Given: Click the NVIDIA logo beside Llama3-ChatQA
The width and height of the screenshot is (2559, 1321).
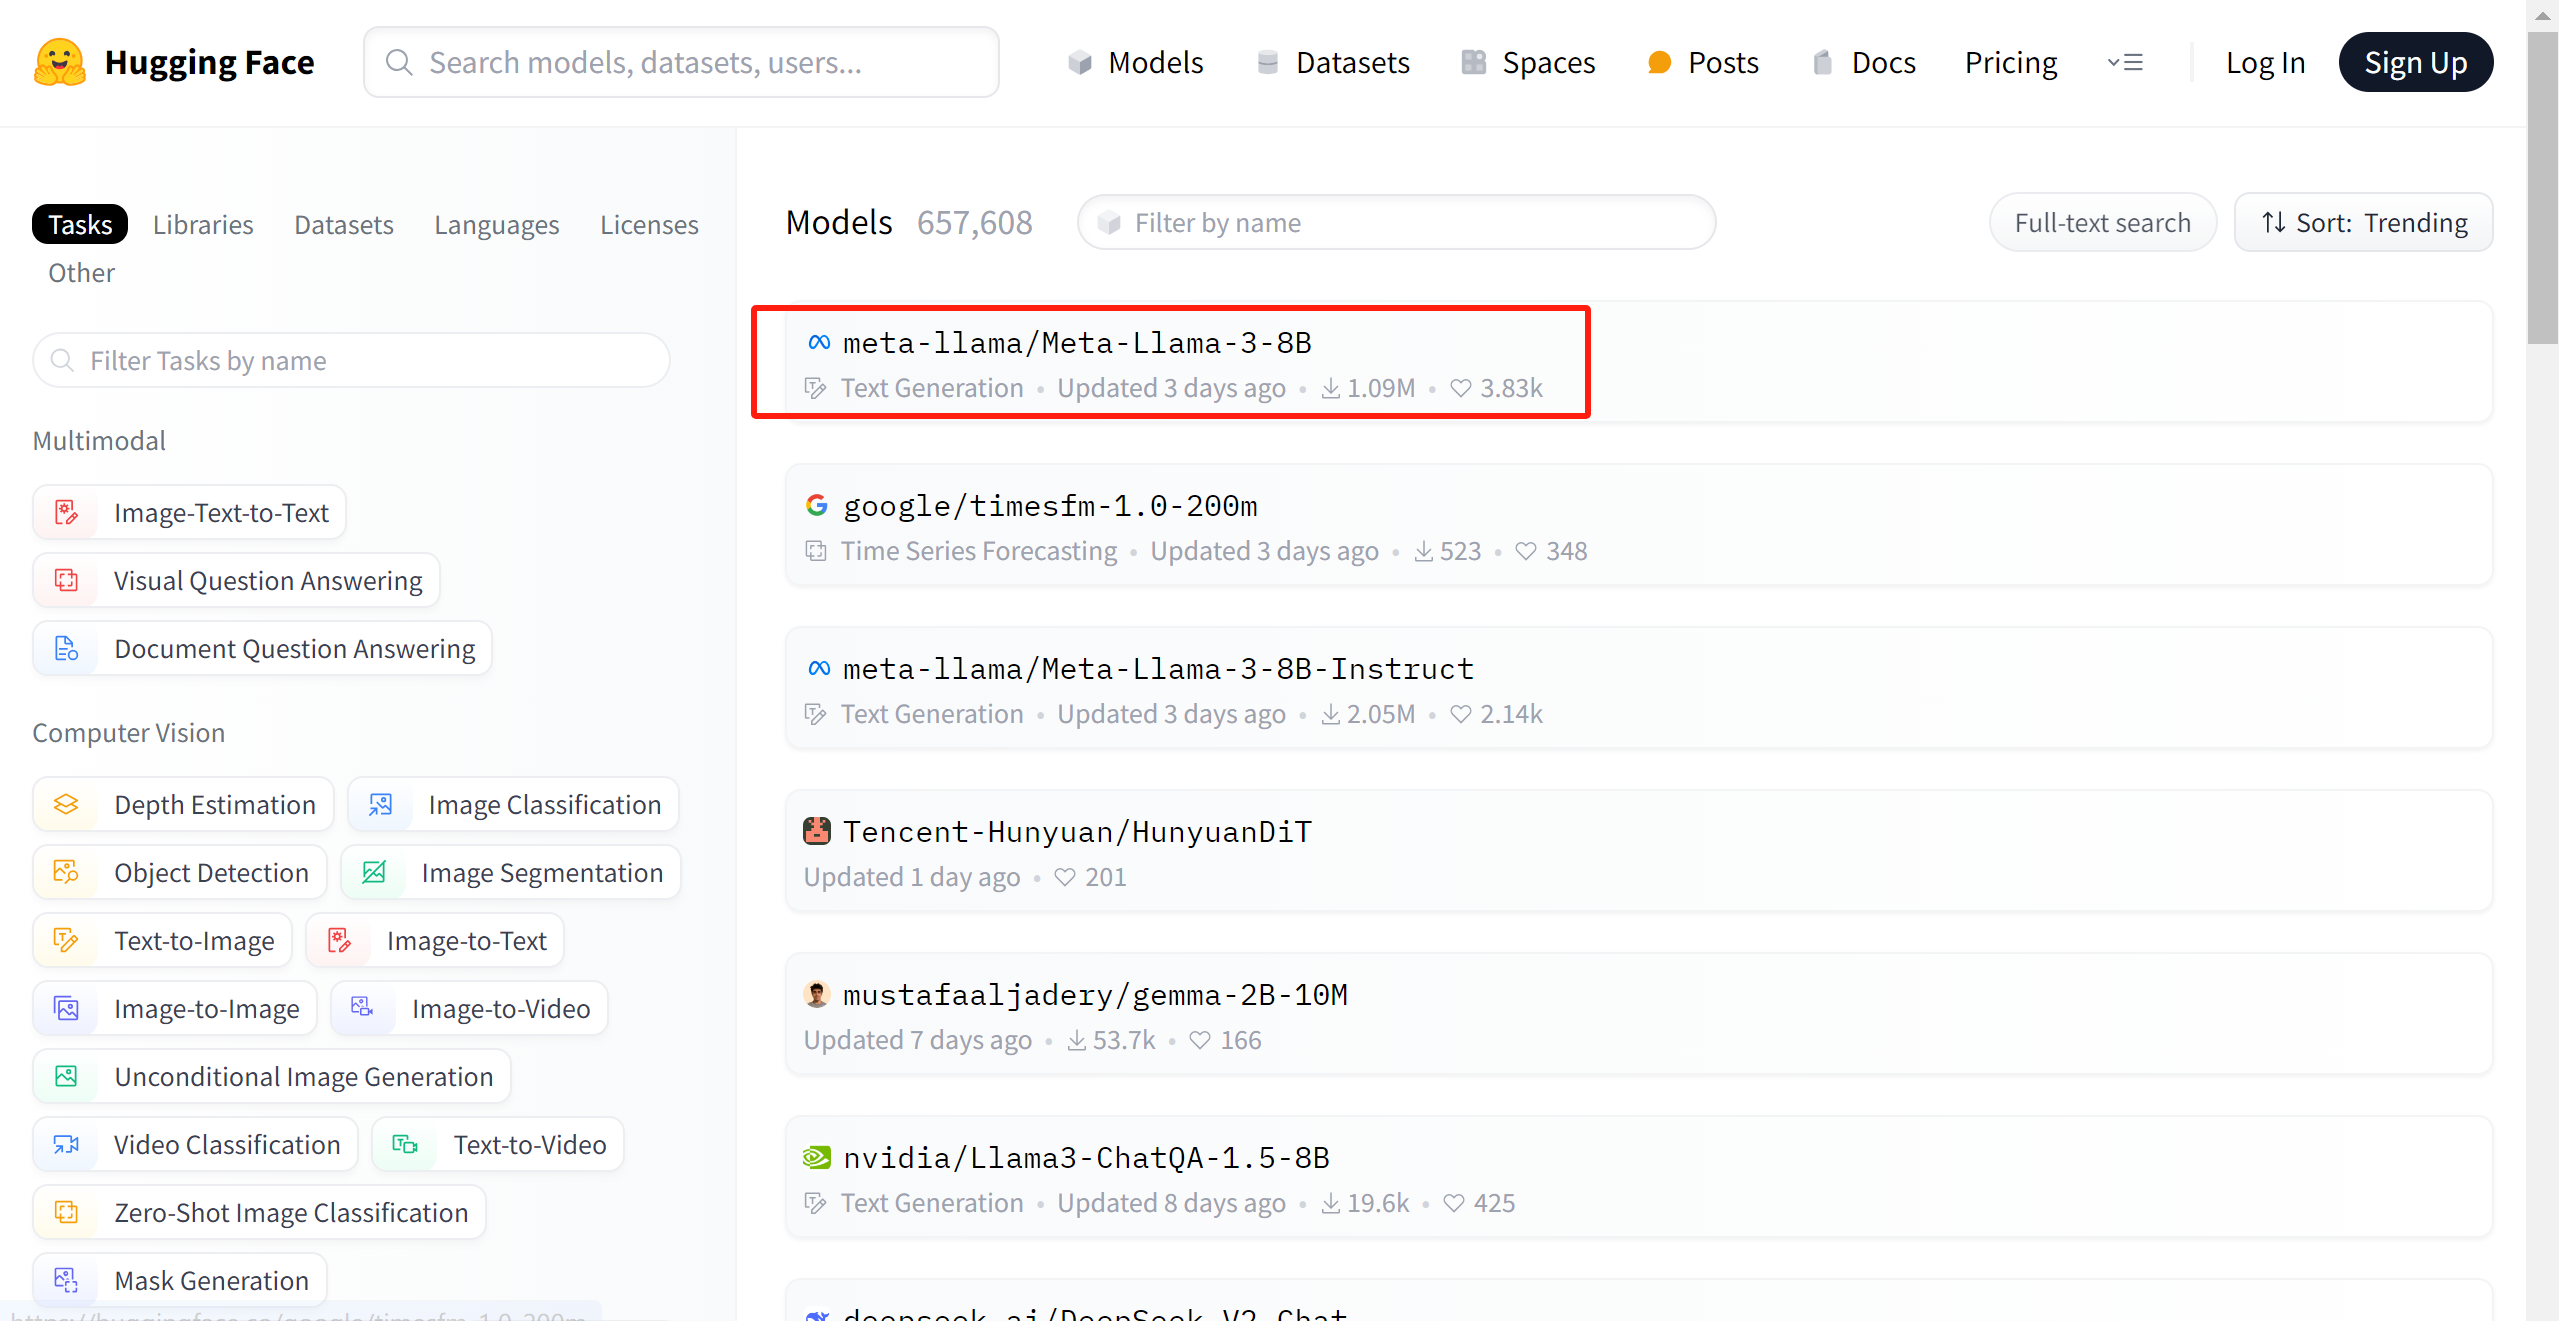Looking at the screenshot, I should tap(817, 1158).
